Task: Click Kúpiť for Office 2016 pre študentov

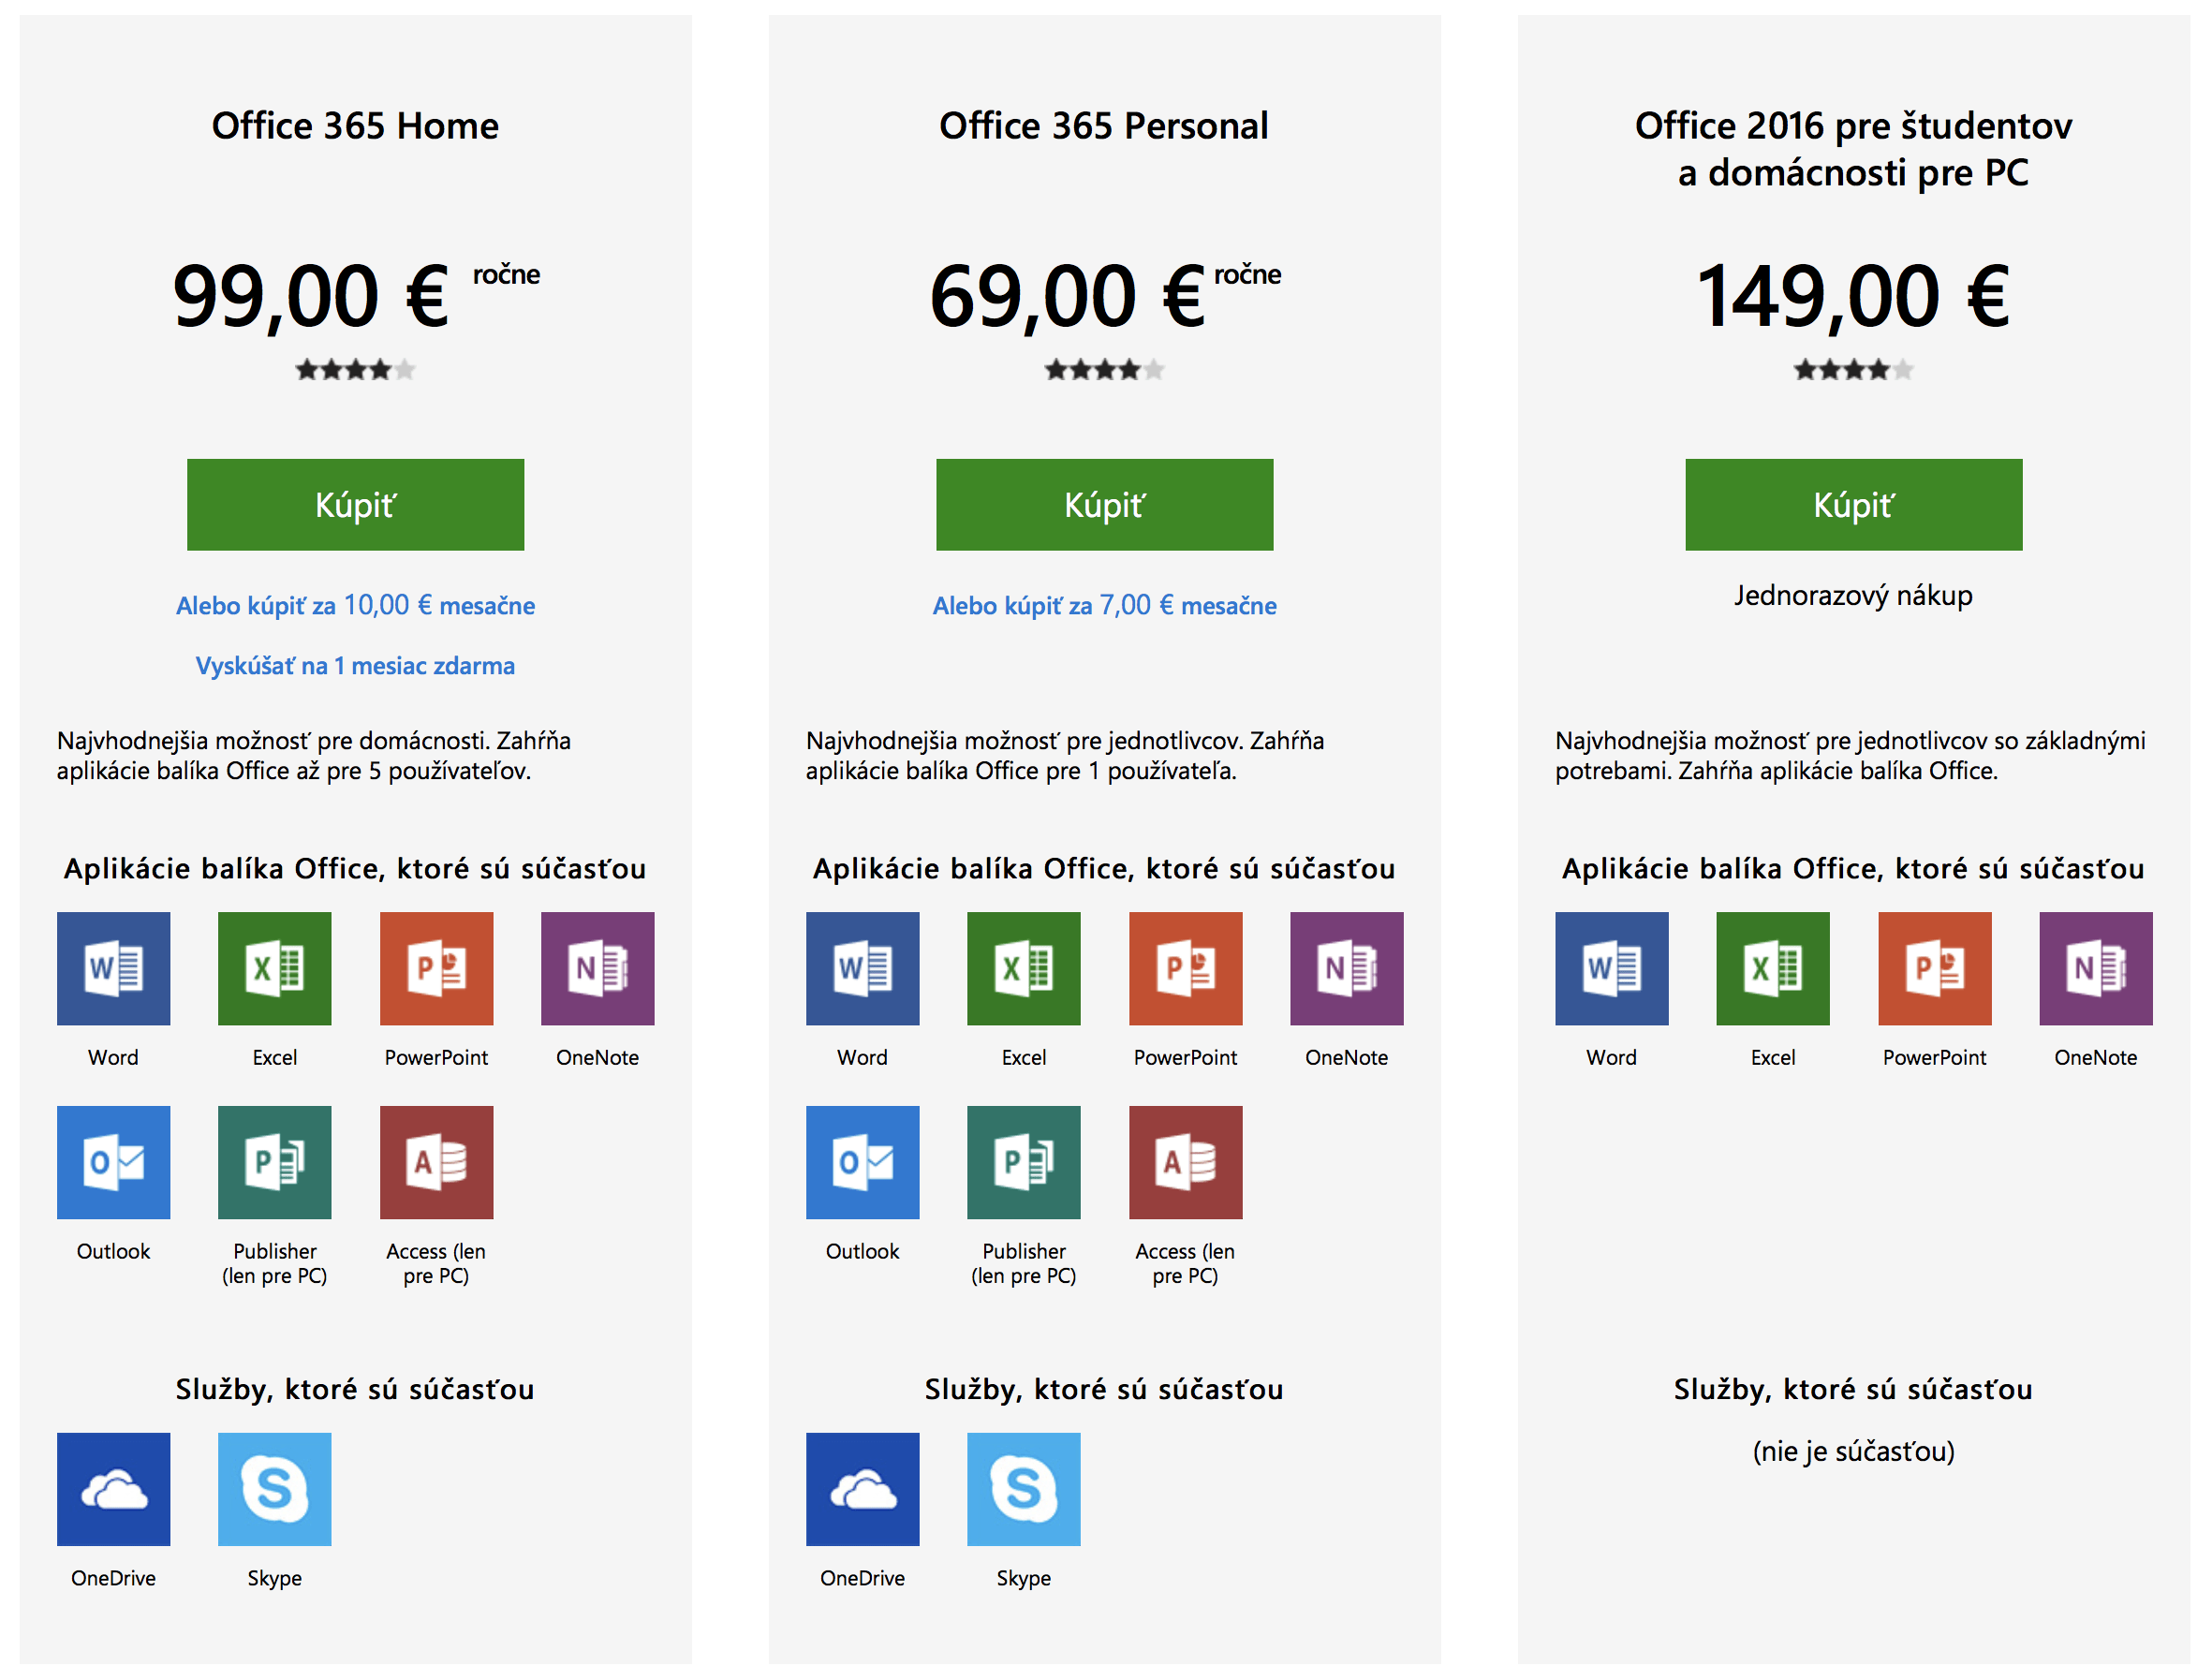Action: point(1853,504)
